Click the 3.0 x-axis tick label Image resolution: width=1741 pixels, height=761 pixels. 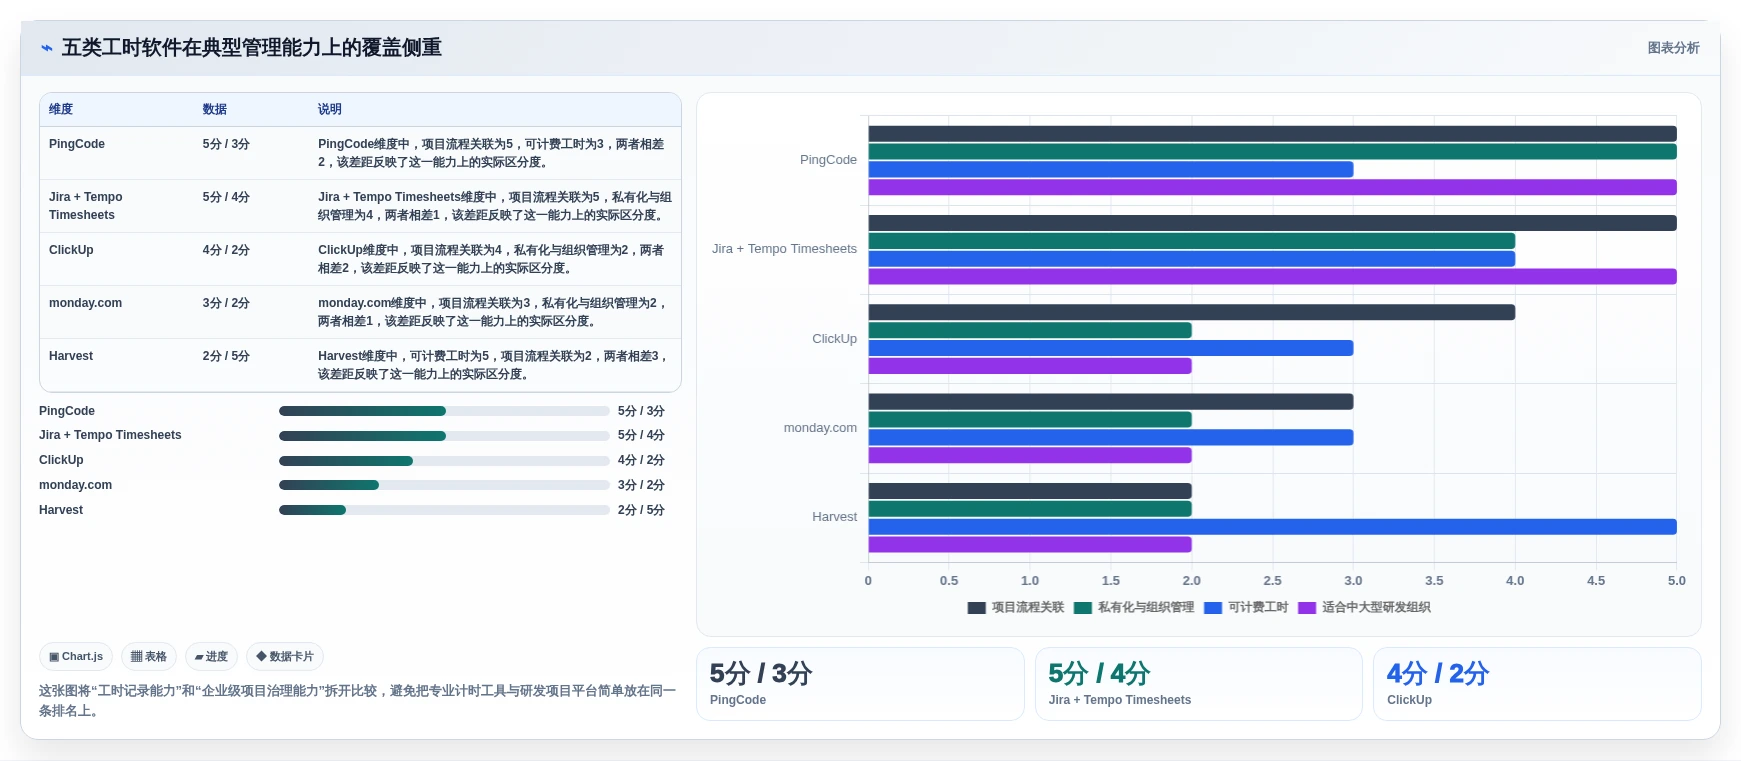coord(1353,581)
